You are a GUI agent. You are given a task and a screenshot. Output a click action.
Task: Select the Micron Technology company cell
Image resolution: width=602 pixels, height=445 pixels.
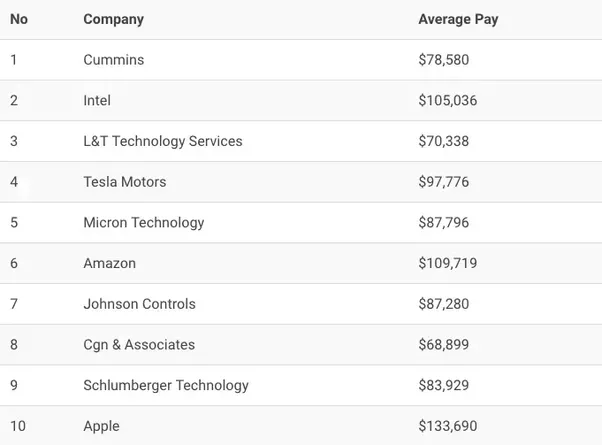[x=143, y=223]
